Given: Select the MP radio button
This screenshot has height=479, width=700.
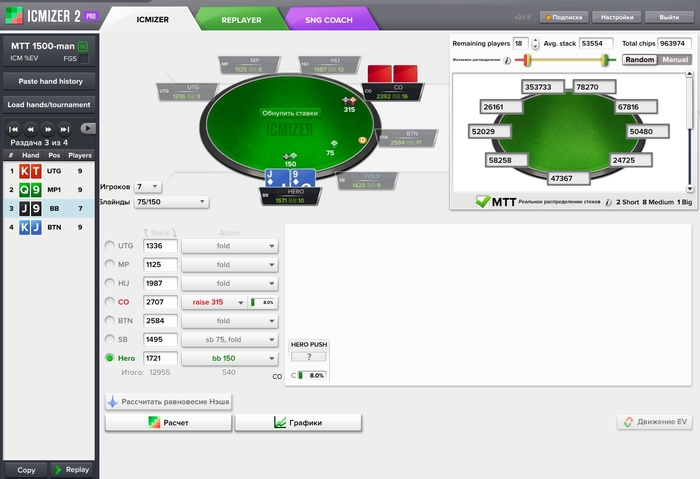Looking at the screenshot, I should (x=109, y=264).
